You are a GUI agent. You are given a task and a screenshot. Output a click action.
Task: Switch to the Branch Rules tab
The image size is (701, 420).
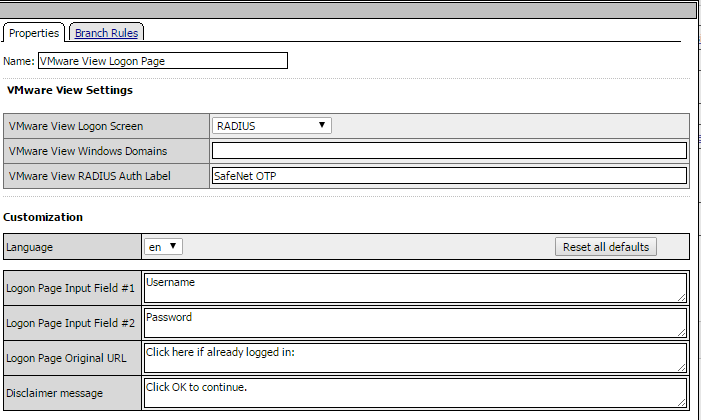coord(106,33)
